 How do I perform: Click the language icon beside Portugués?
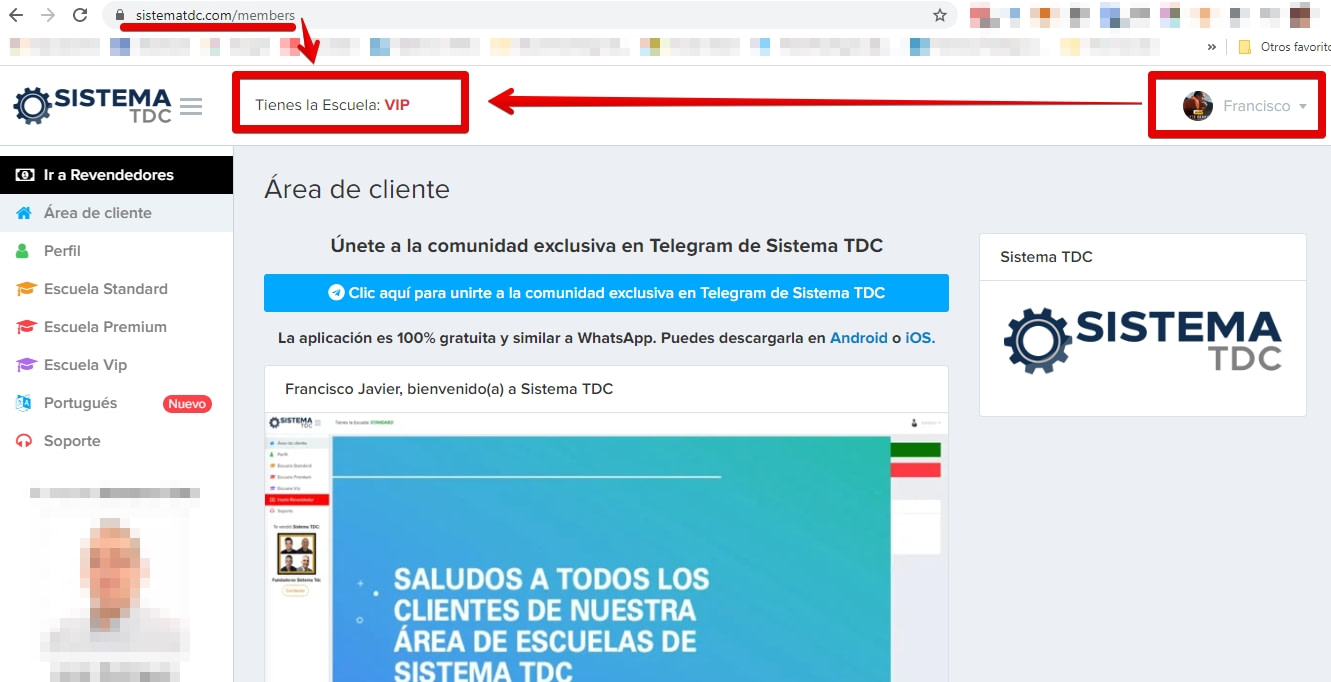point(24,403)
